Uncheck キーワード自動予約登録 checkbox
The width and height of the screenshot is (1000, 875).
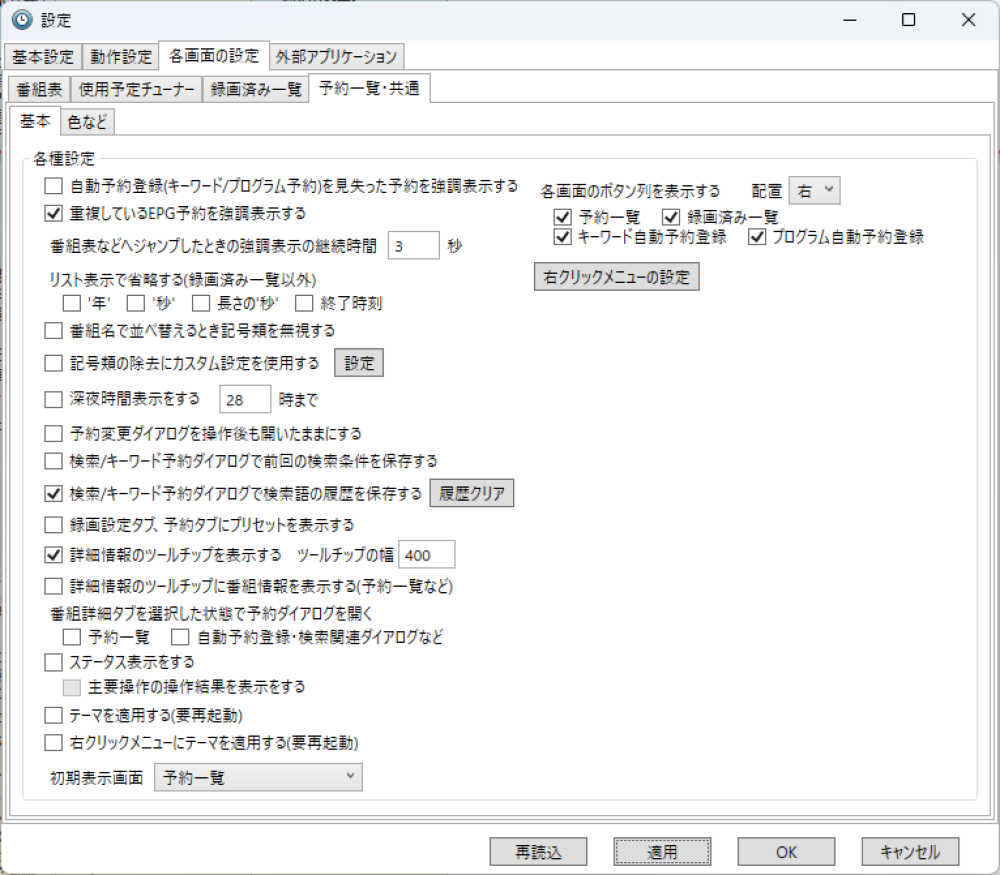pos(562,237)
